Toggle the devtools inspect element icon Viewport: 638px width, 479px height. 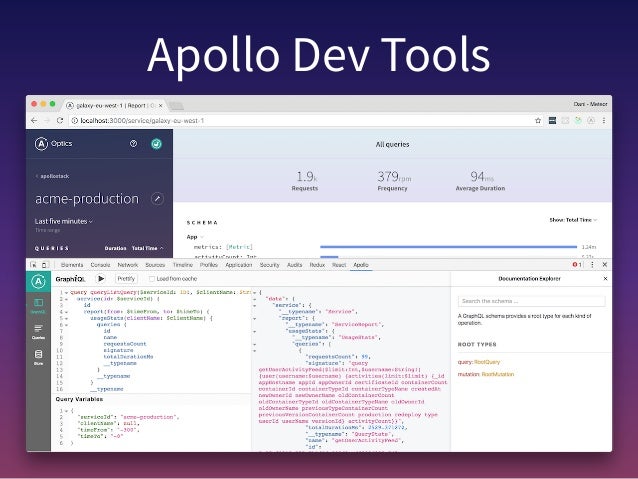33,265
